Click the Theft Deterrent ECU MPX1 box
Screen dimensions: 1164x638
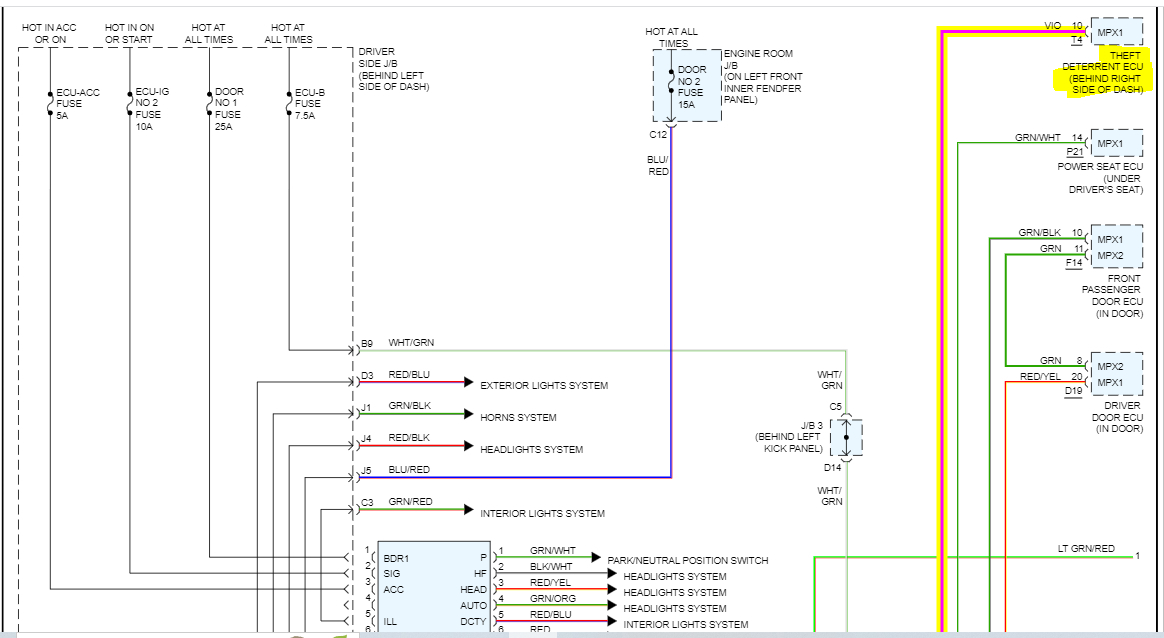(1116, 33)
